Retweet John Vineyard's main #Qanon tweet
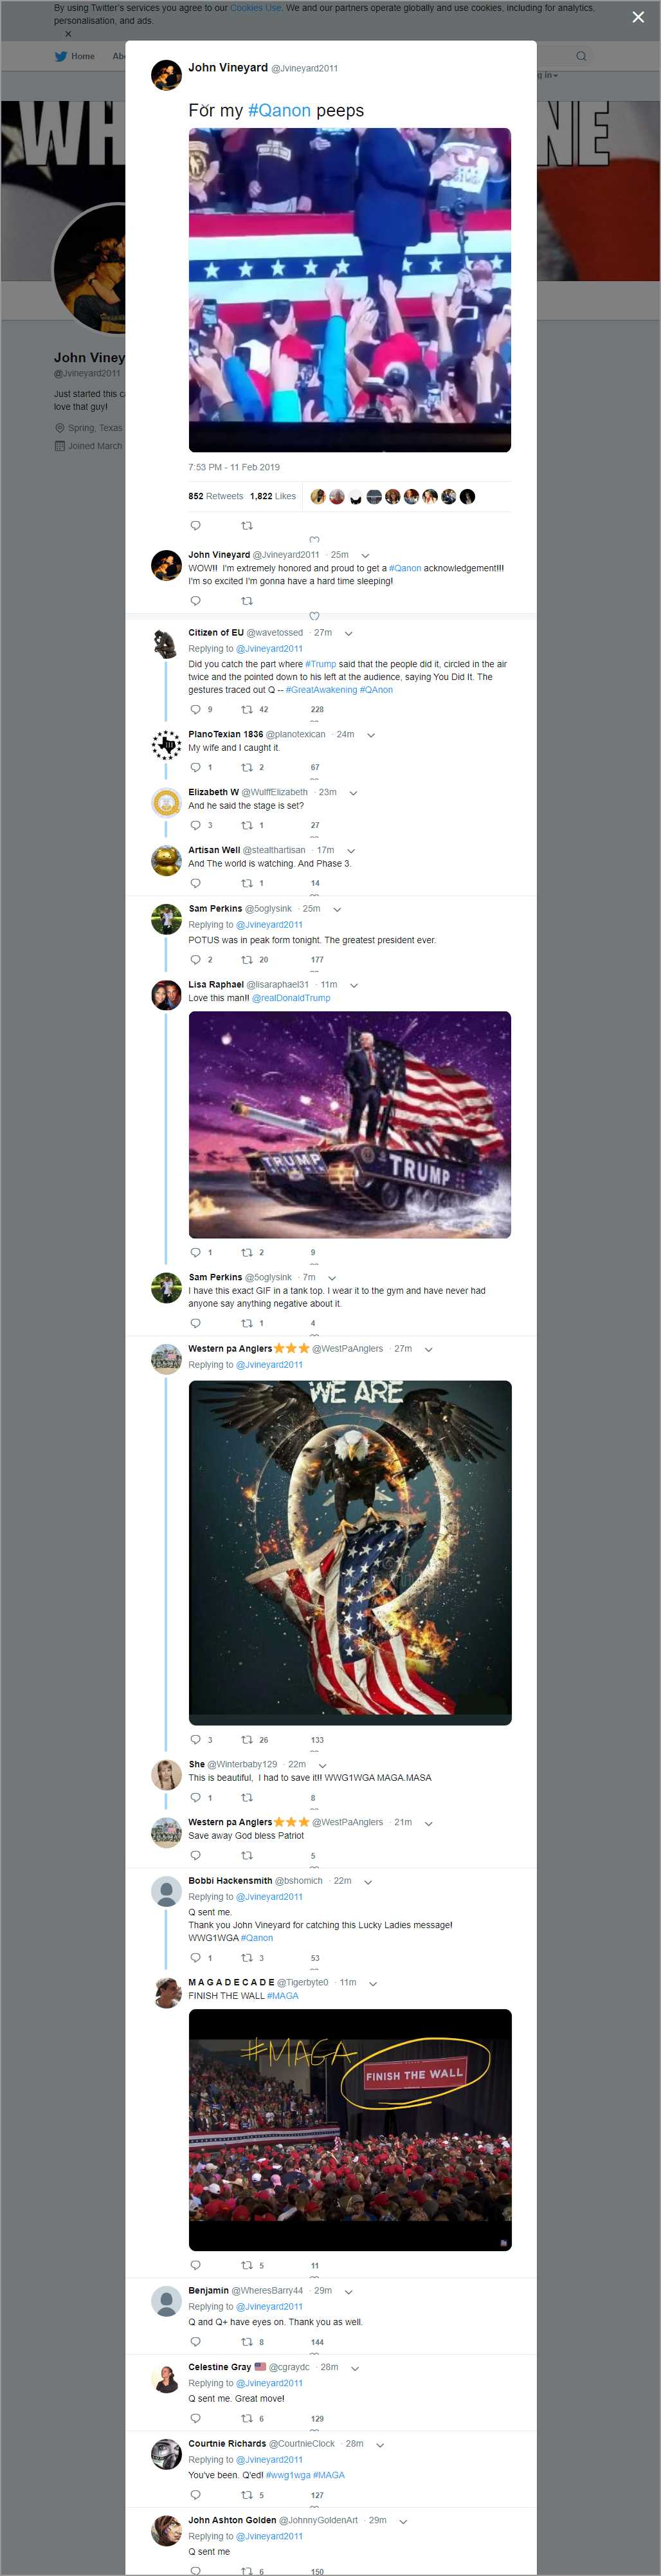Screen dimensions: 661x2576 click(x=247, y=525)
